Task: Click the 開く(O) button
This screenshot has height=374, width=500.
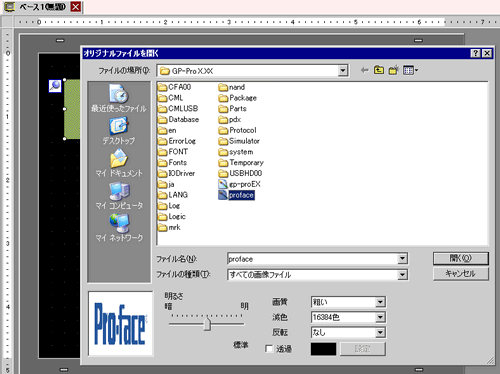Action: [461, 258]
